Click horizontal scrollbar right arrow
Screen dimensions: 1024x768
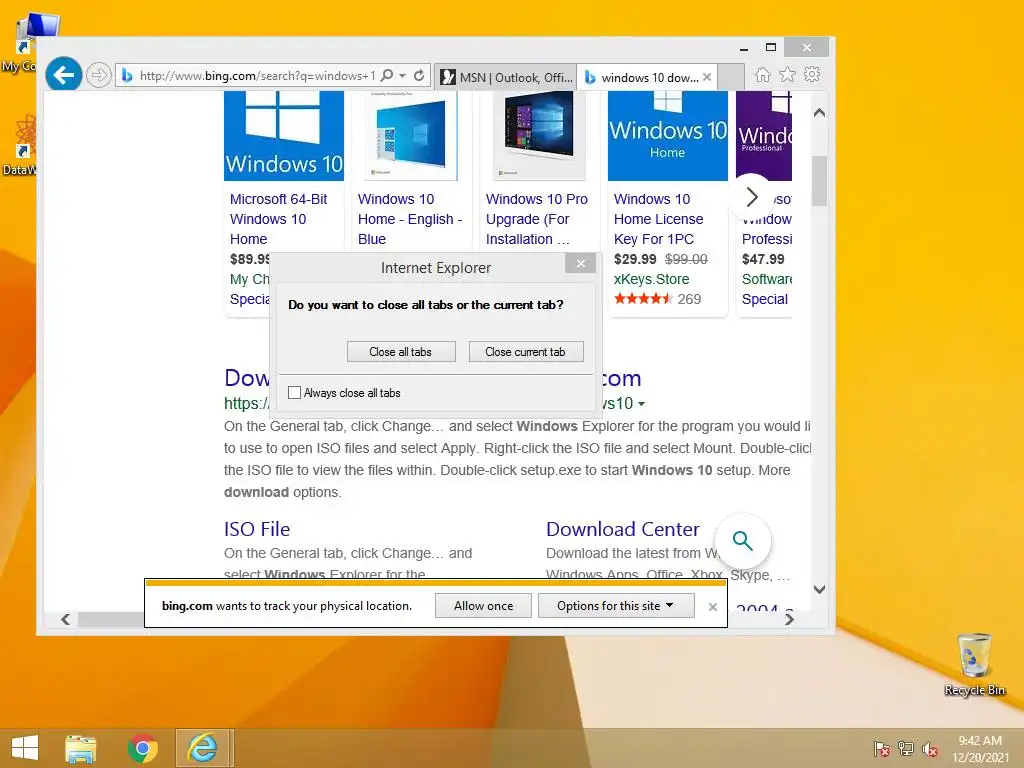click(x=789, y=619)
